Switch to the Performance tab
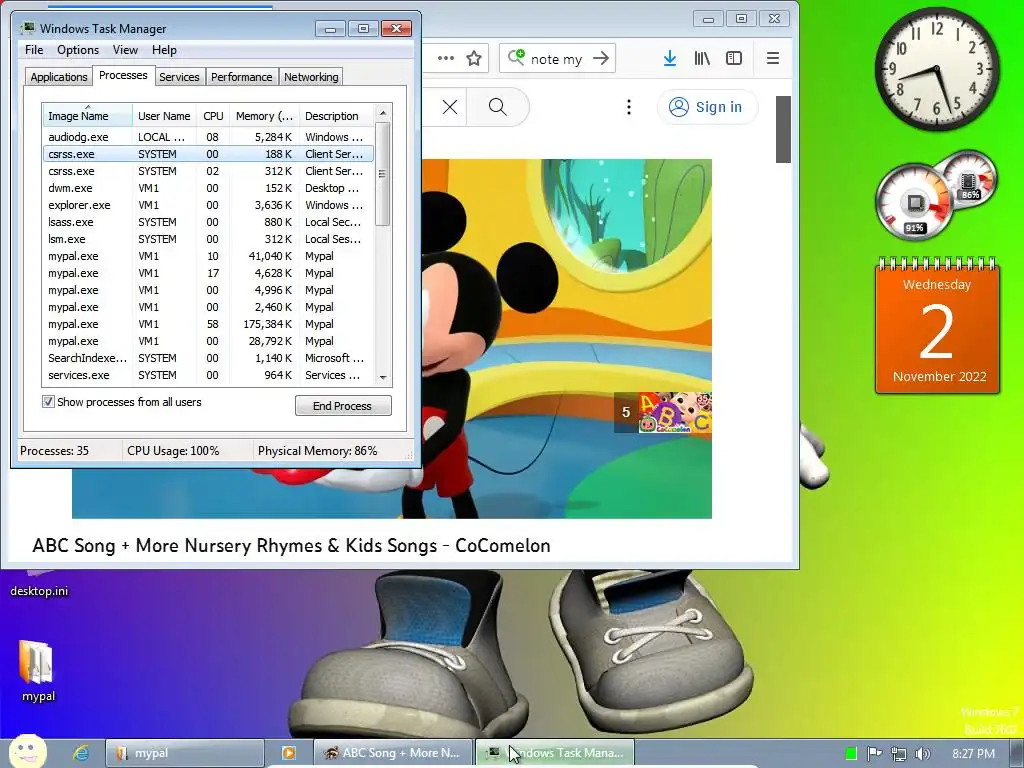This screenshot has height=768, width=1024. (241, 77)
